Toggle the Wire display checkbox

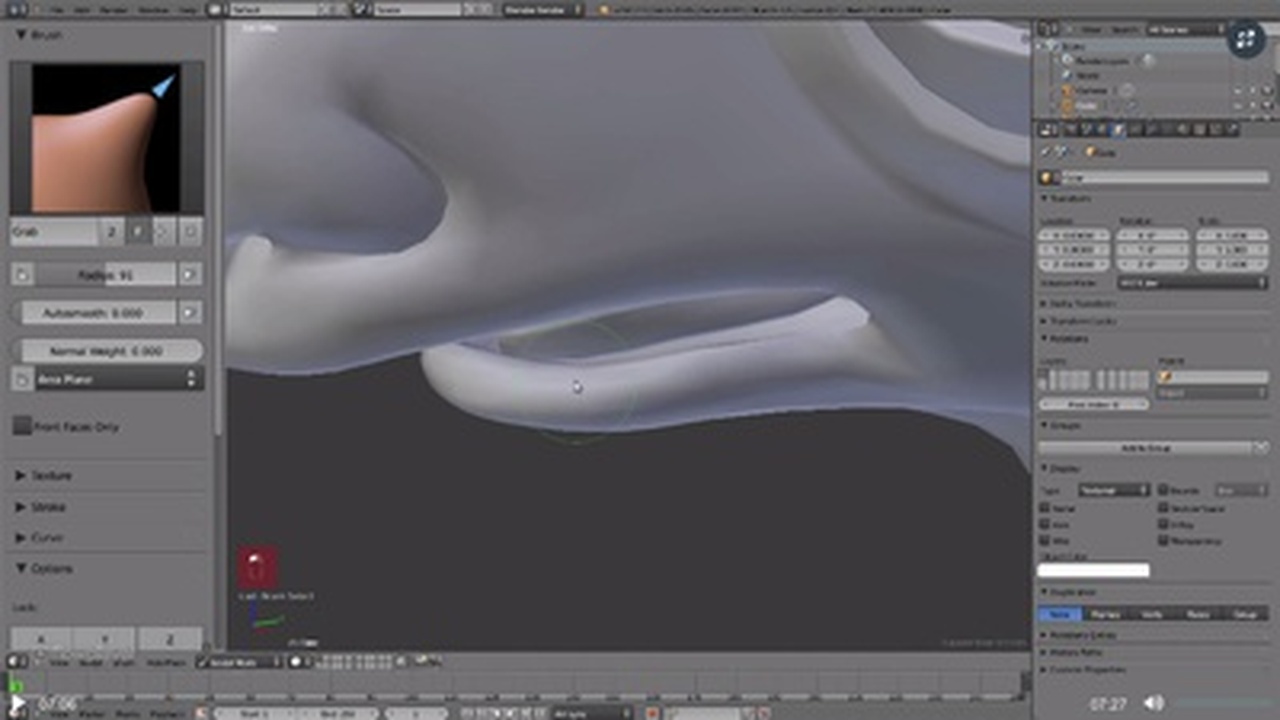point(1045,540)
